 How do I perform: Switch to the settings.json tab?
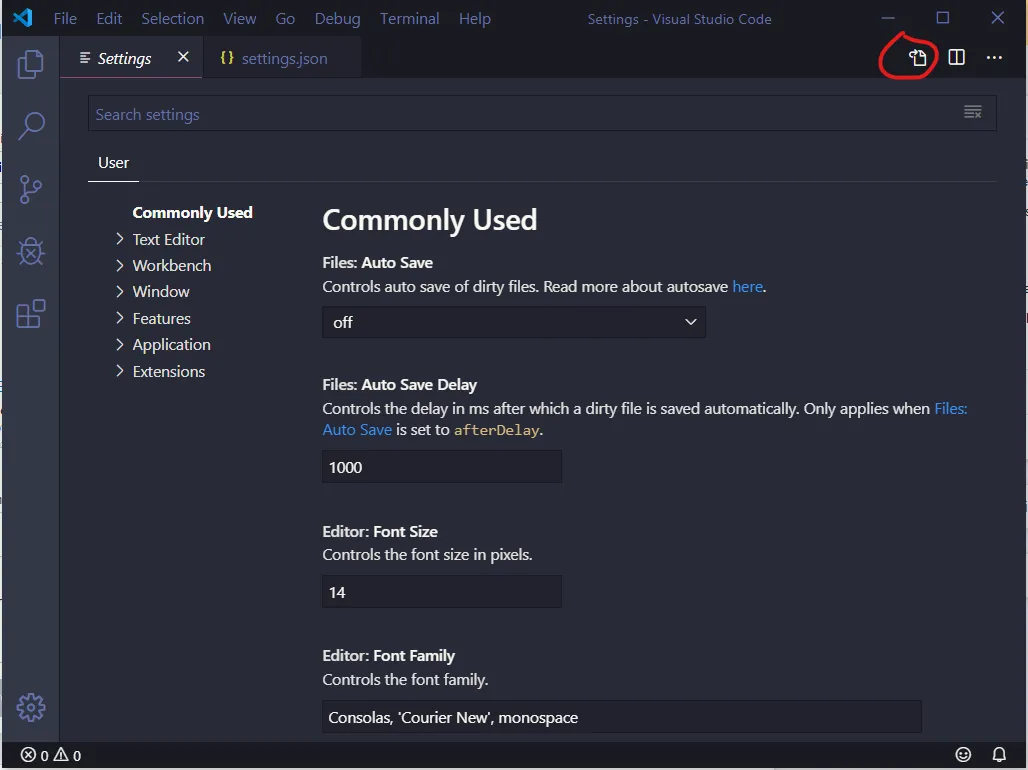pyautogui.click(x=283, y=59)
